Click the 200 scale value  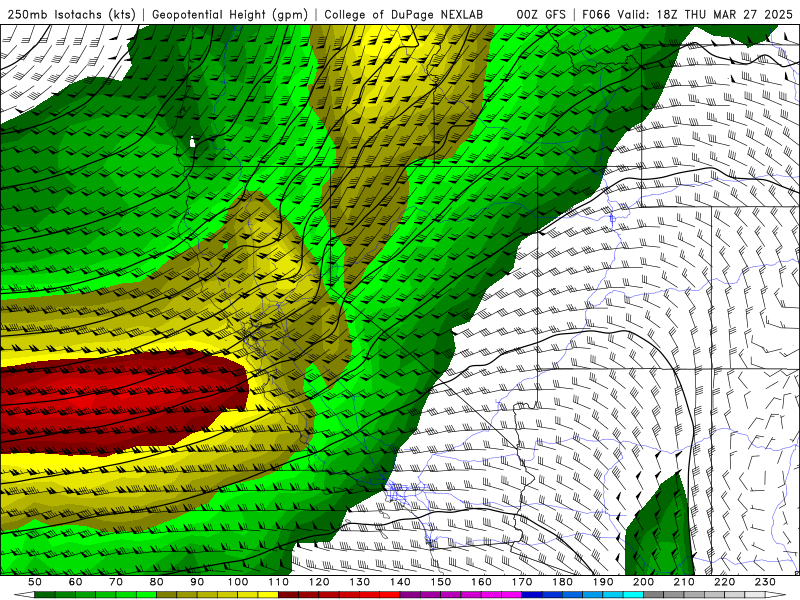click(643, 582)
